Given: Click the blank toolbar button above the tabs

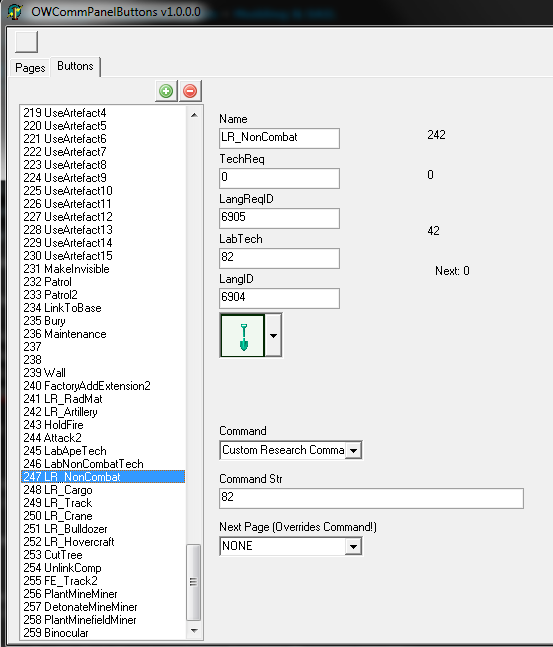Looking at the screenshot, I should [x=26, y=42].
